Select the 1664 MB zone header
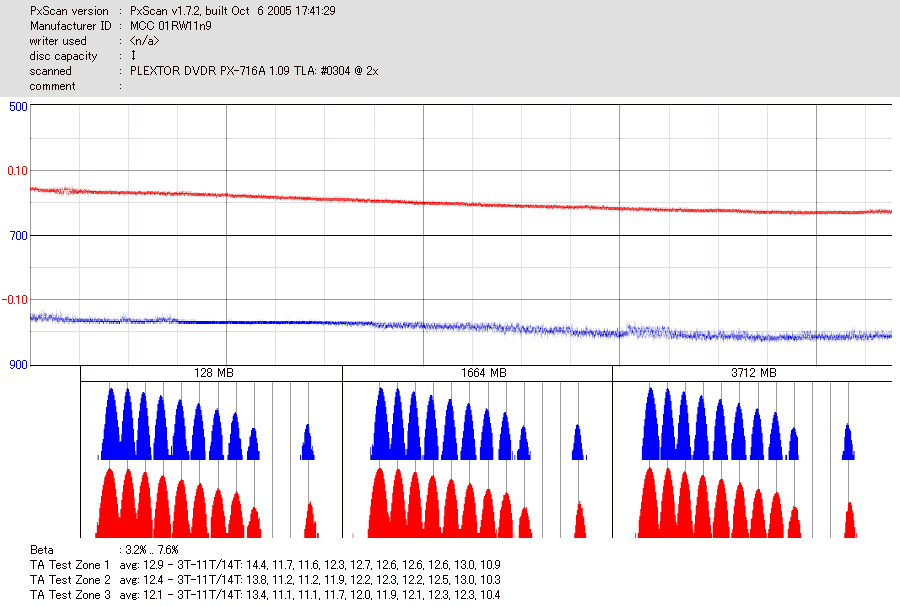This screenshot has height=607, width=900. click(478, 373)
